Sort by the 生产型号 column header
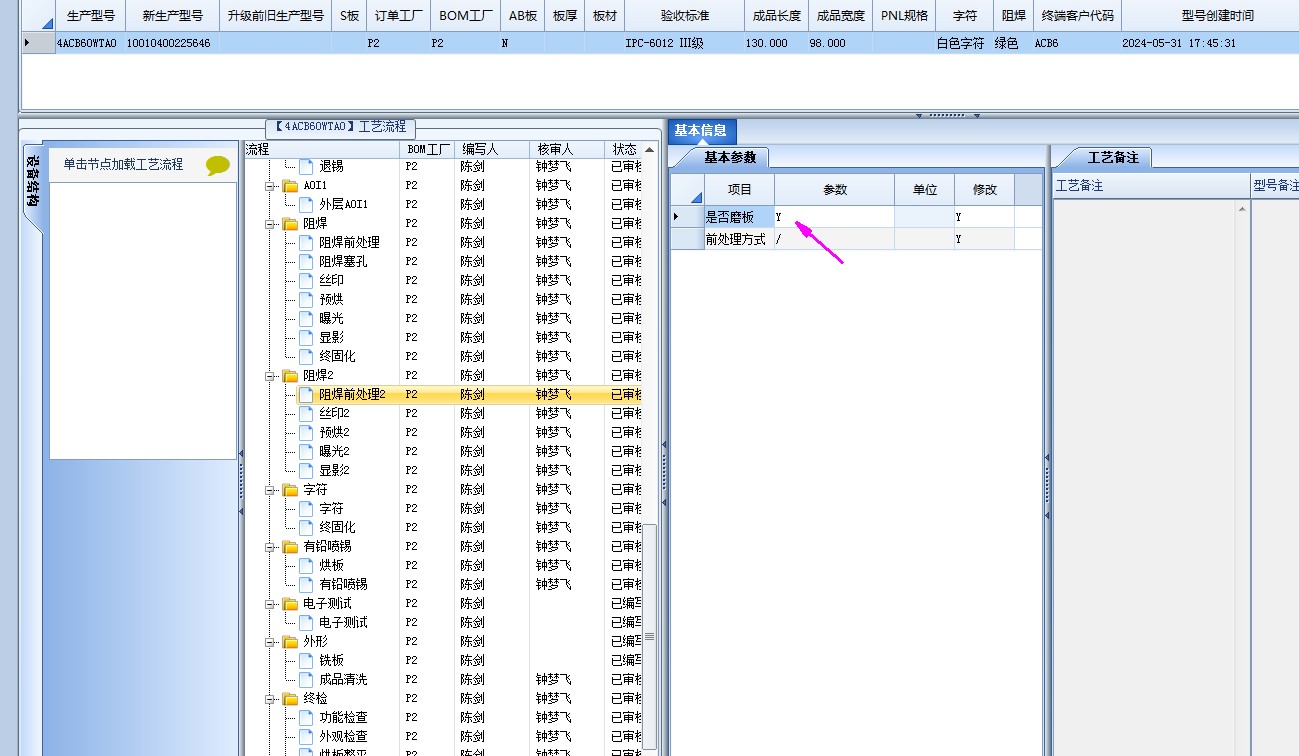The width and height of the screenshot is (1299, 756). [90, 16]
